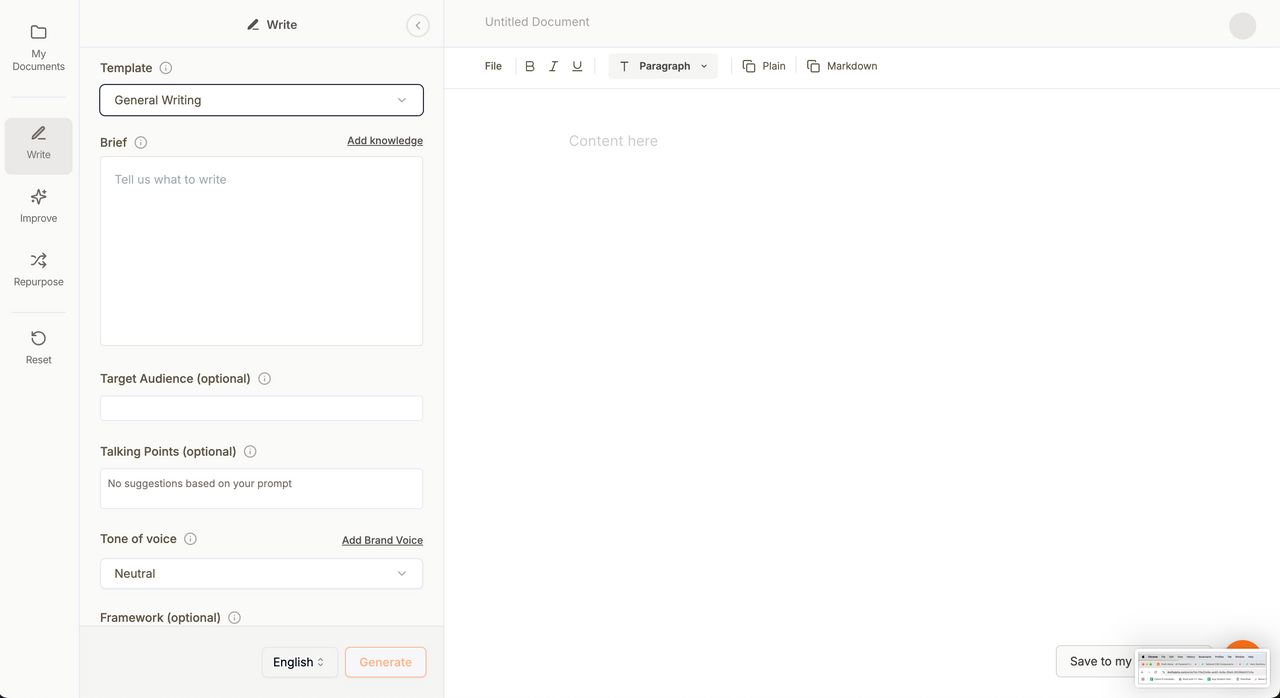Screen dimensions: 1280x698
Task: Click the Target Audience input field
Action: coord(261,408)
